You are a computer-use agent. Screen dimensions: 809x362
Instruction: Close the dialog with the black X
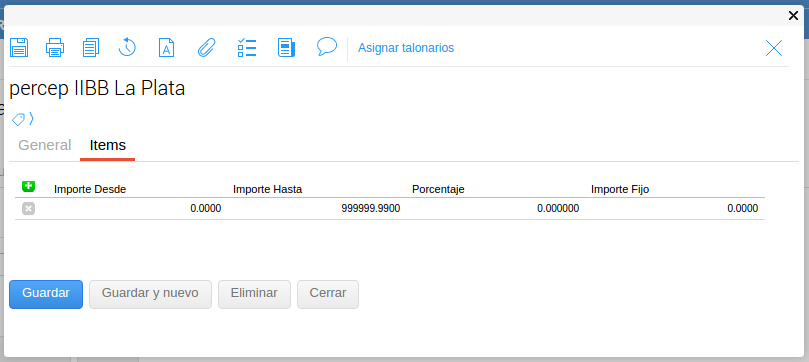coord(794,16)
